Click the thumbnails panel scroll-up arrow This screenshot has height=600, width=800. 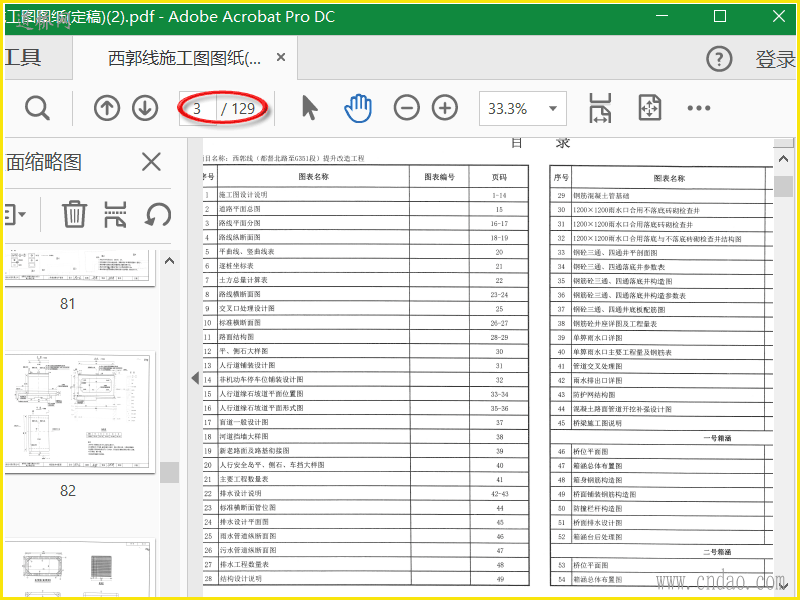(169, 261)
